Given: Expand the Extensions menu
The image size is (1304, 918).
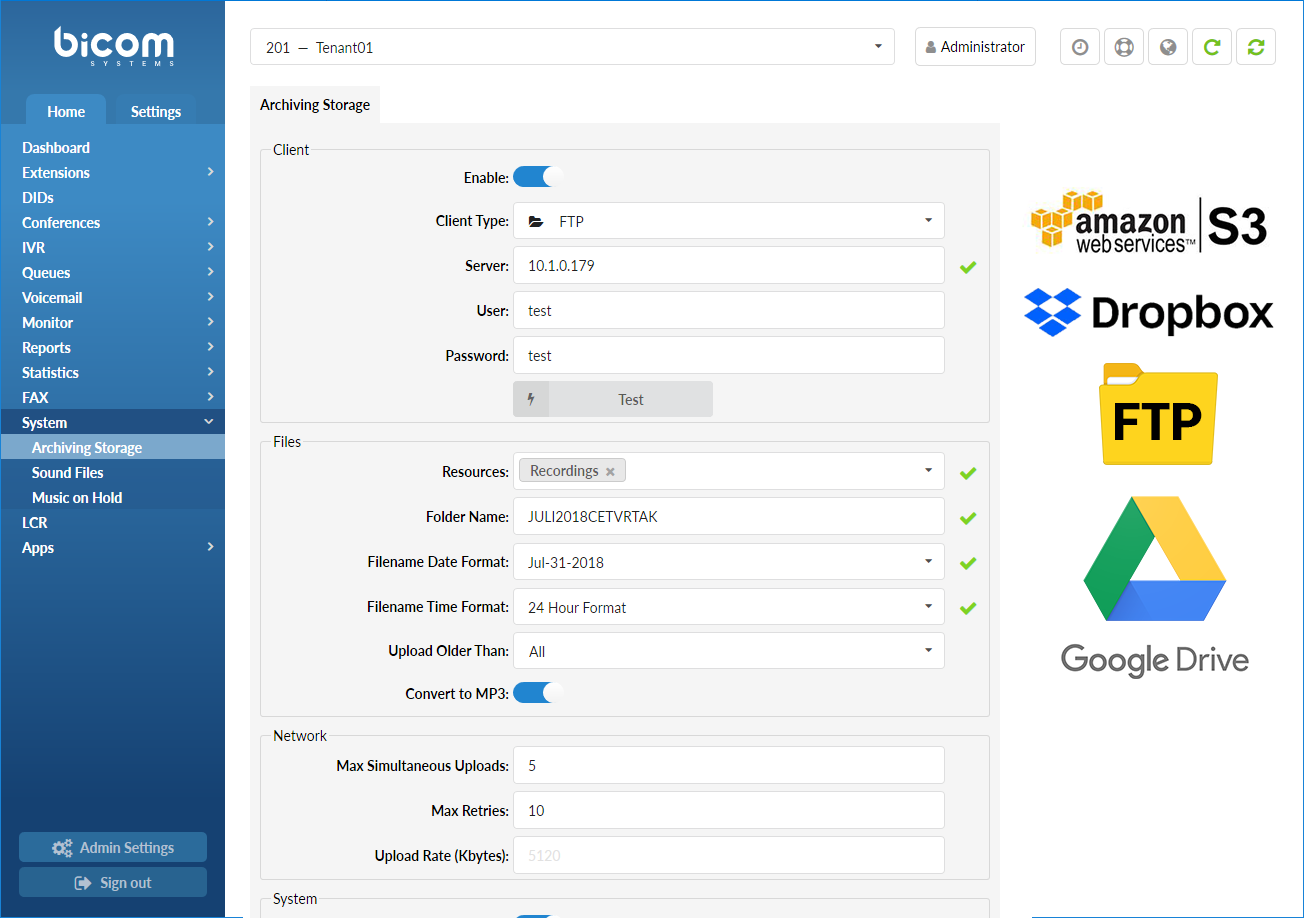Looking at the screenshot, I should (x=112, y=172).
